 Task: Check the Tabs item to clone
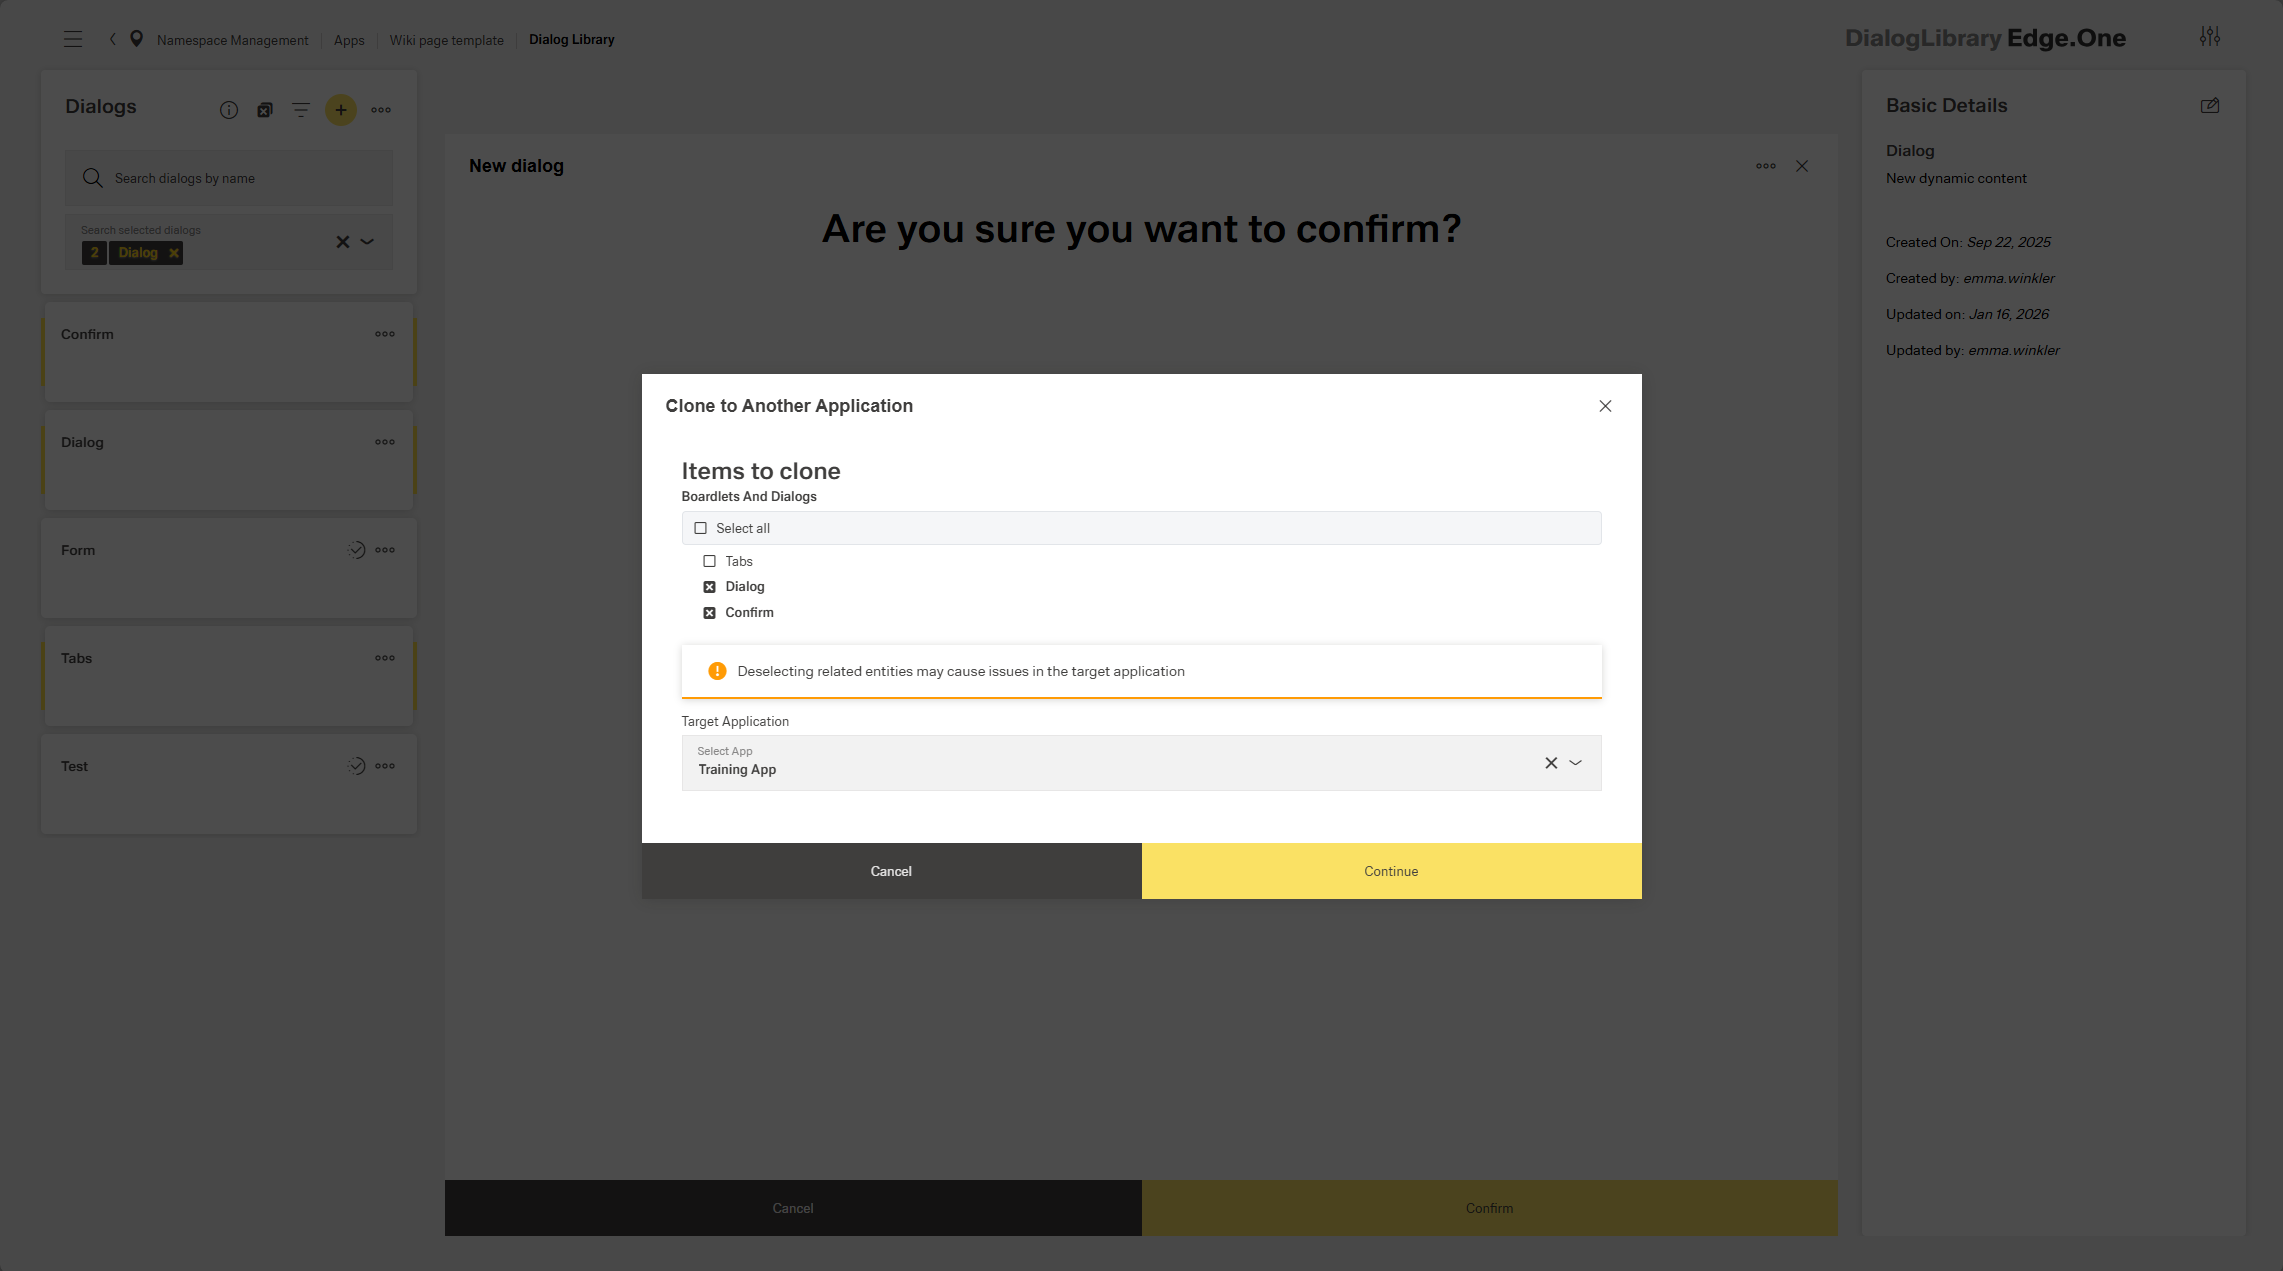tap(710, 561)
